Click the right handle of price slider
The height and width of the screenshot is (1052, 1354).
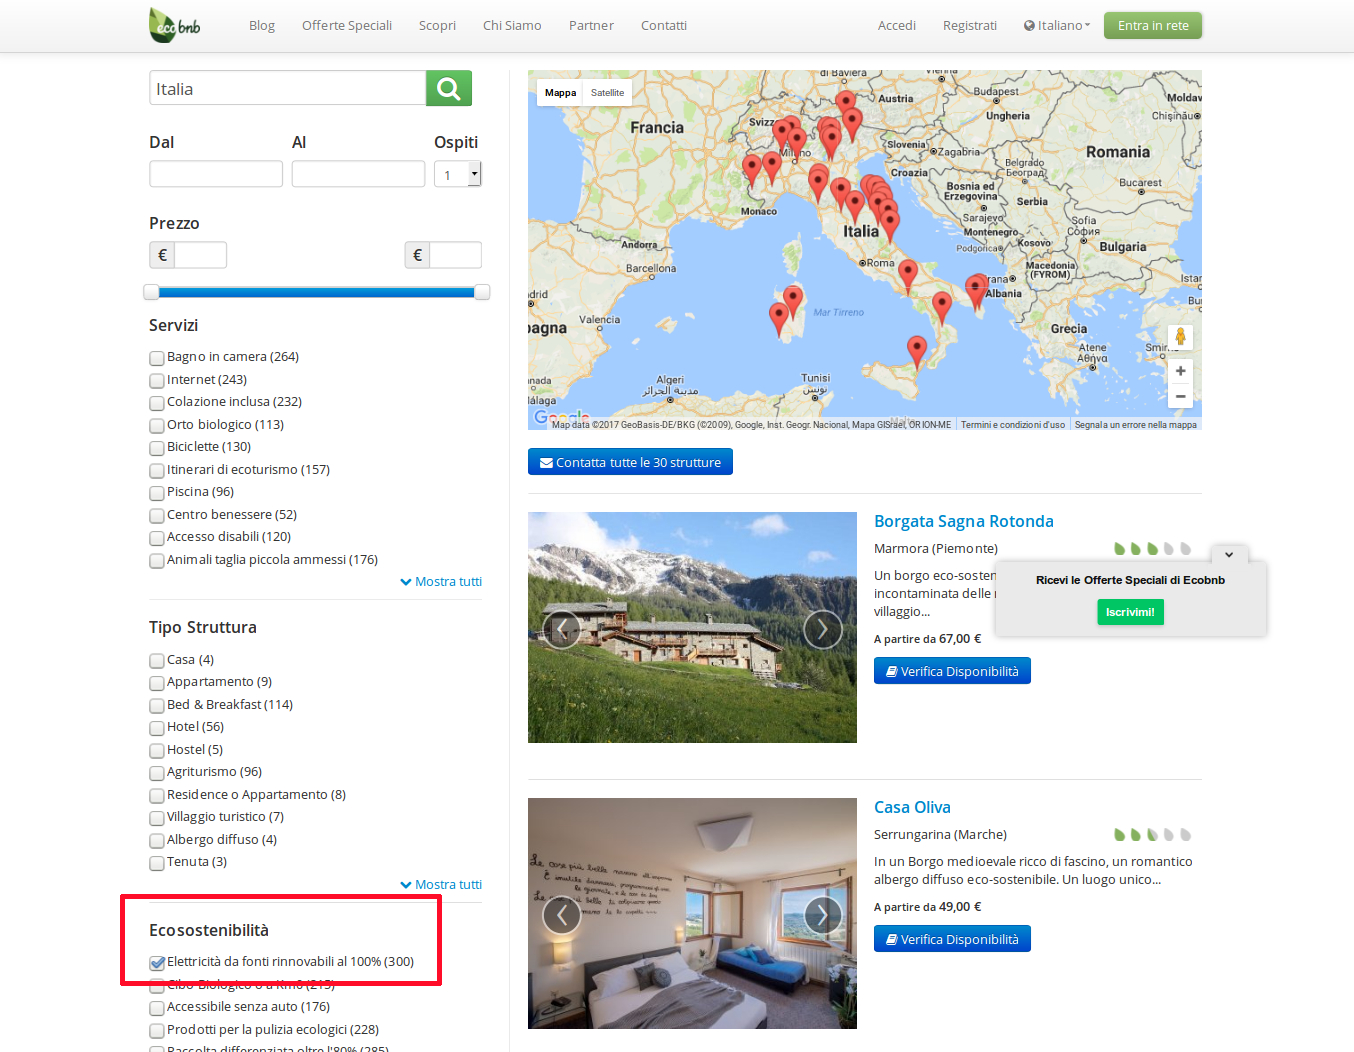click(482, 292)
